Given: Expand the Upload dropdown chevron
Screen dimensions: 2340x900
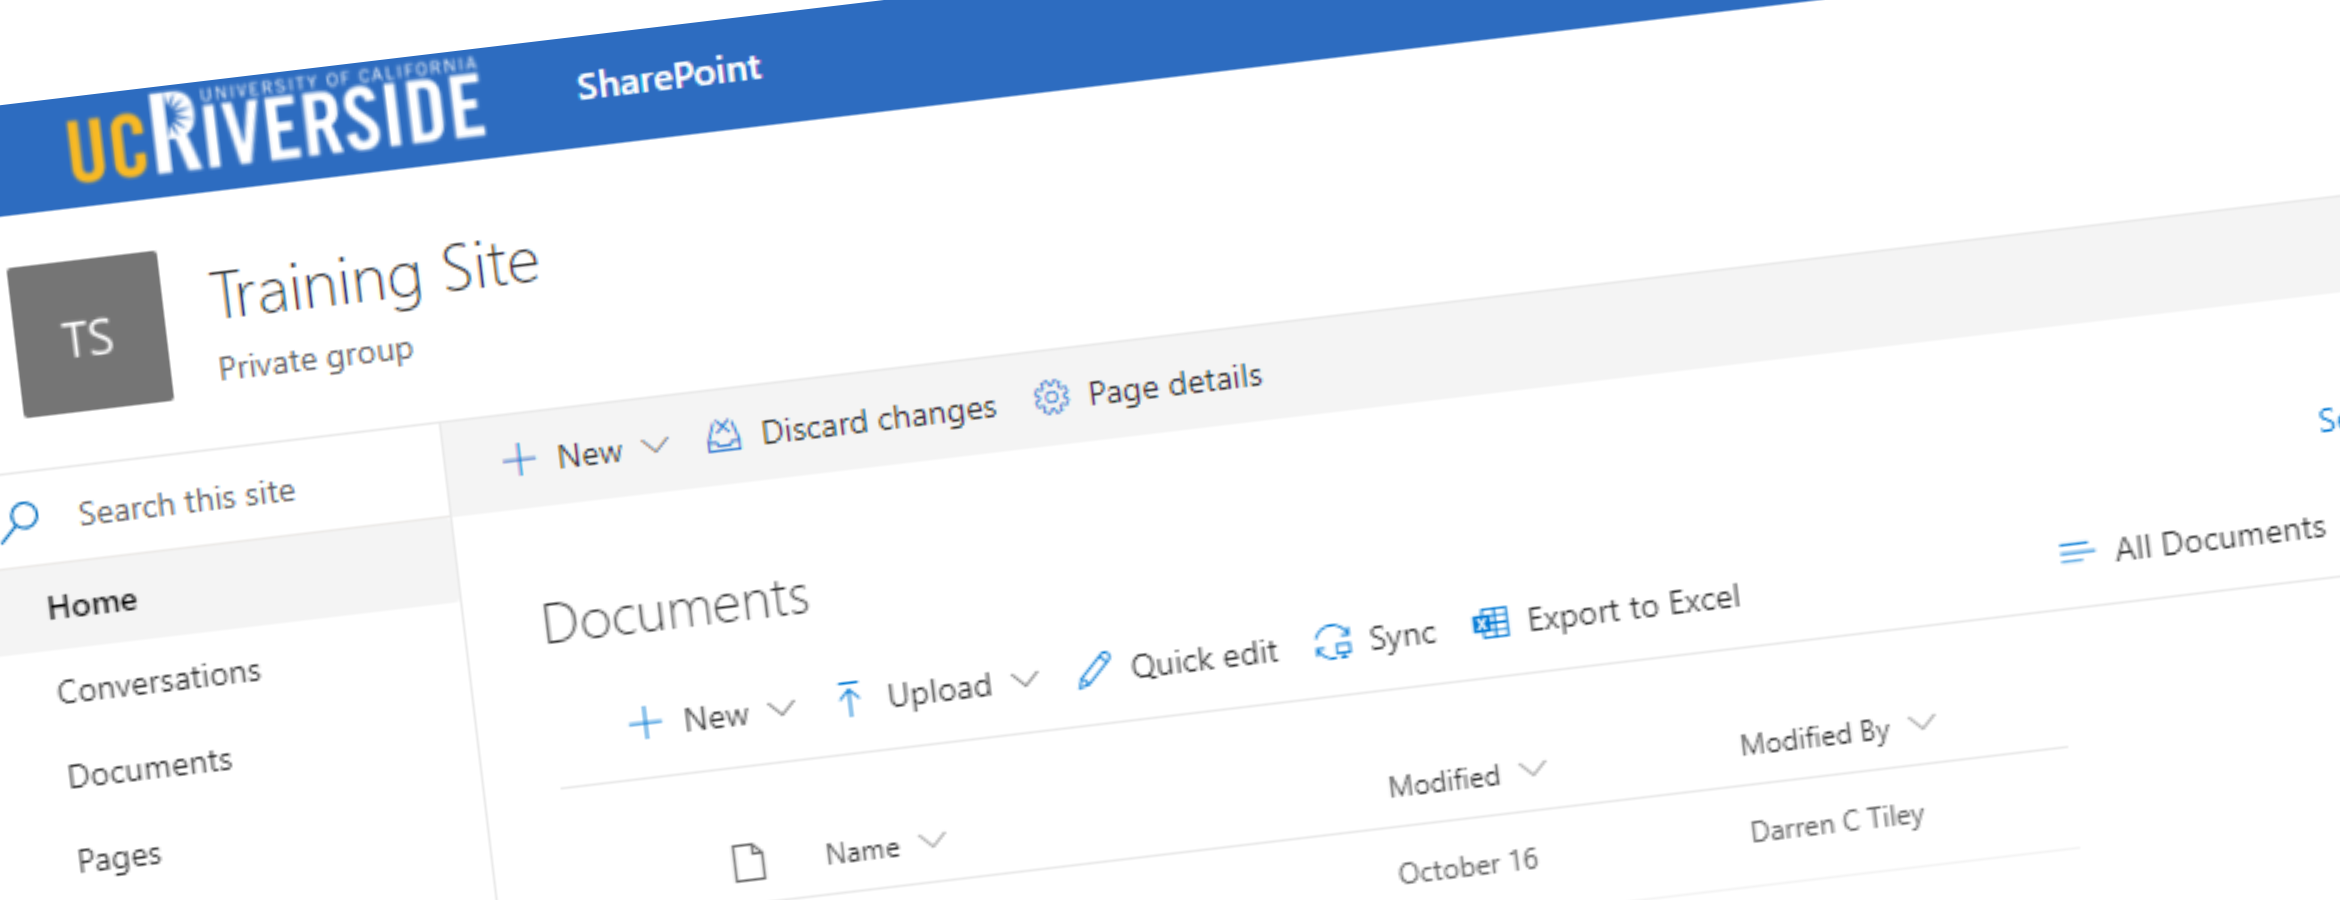Looking at the screenshot, I should point(1025,680).
